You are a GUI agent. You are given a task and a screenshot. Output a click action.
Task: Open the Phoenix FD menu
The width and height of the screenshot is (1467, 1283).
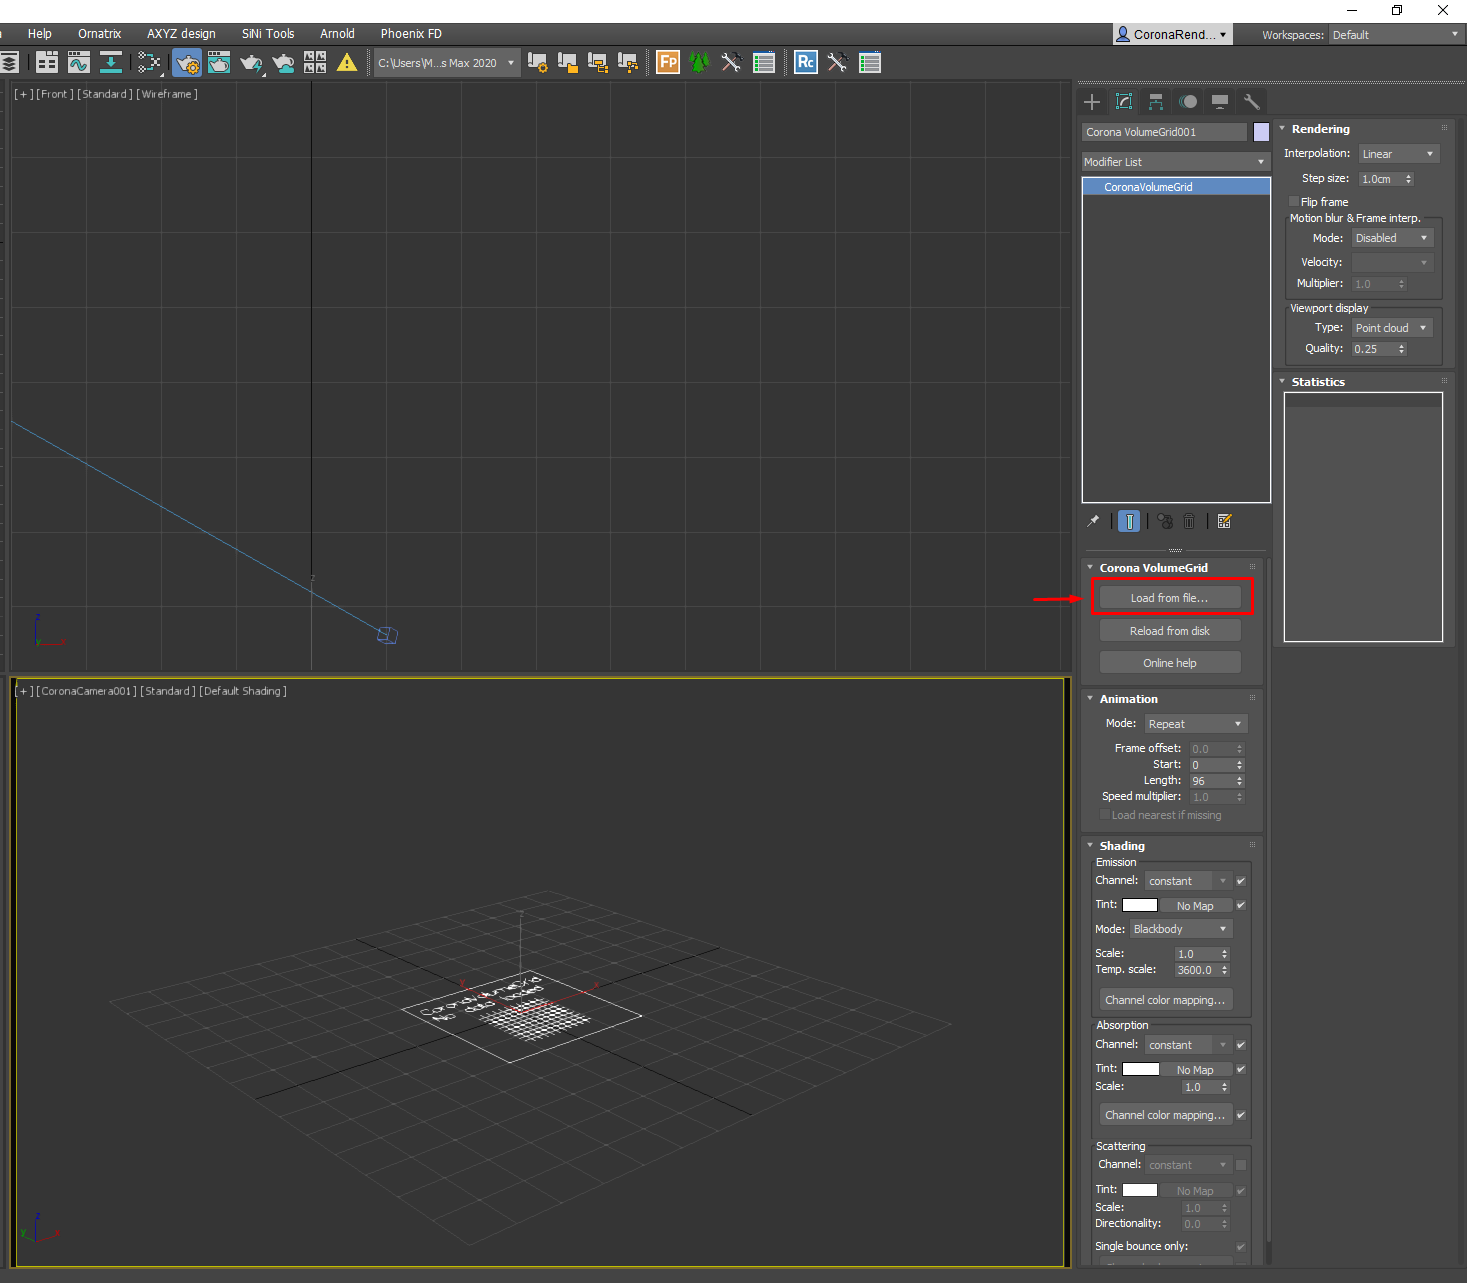411,34
